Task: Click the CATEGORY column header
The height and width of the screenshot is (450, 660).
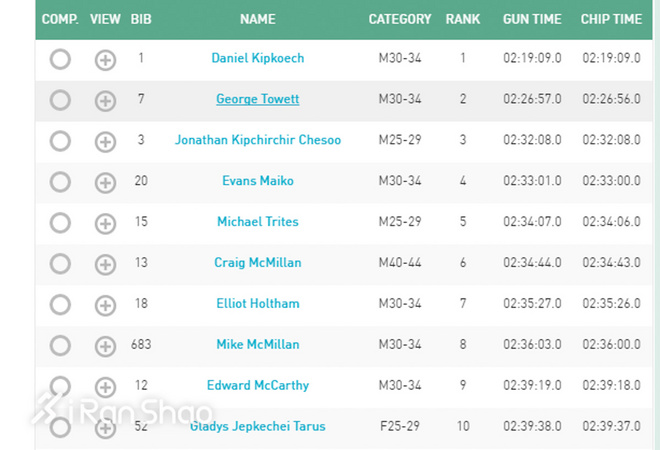Action: coord(400,19)
